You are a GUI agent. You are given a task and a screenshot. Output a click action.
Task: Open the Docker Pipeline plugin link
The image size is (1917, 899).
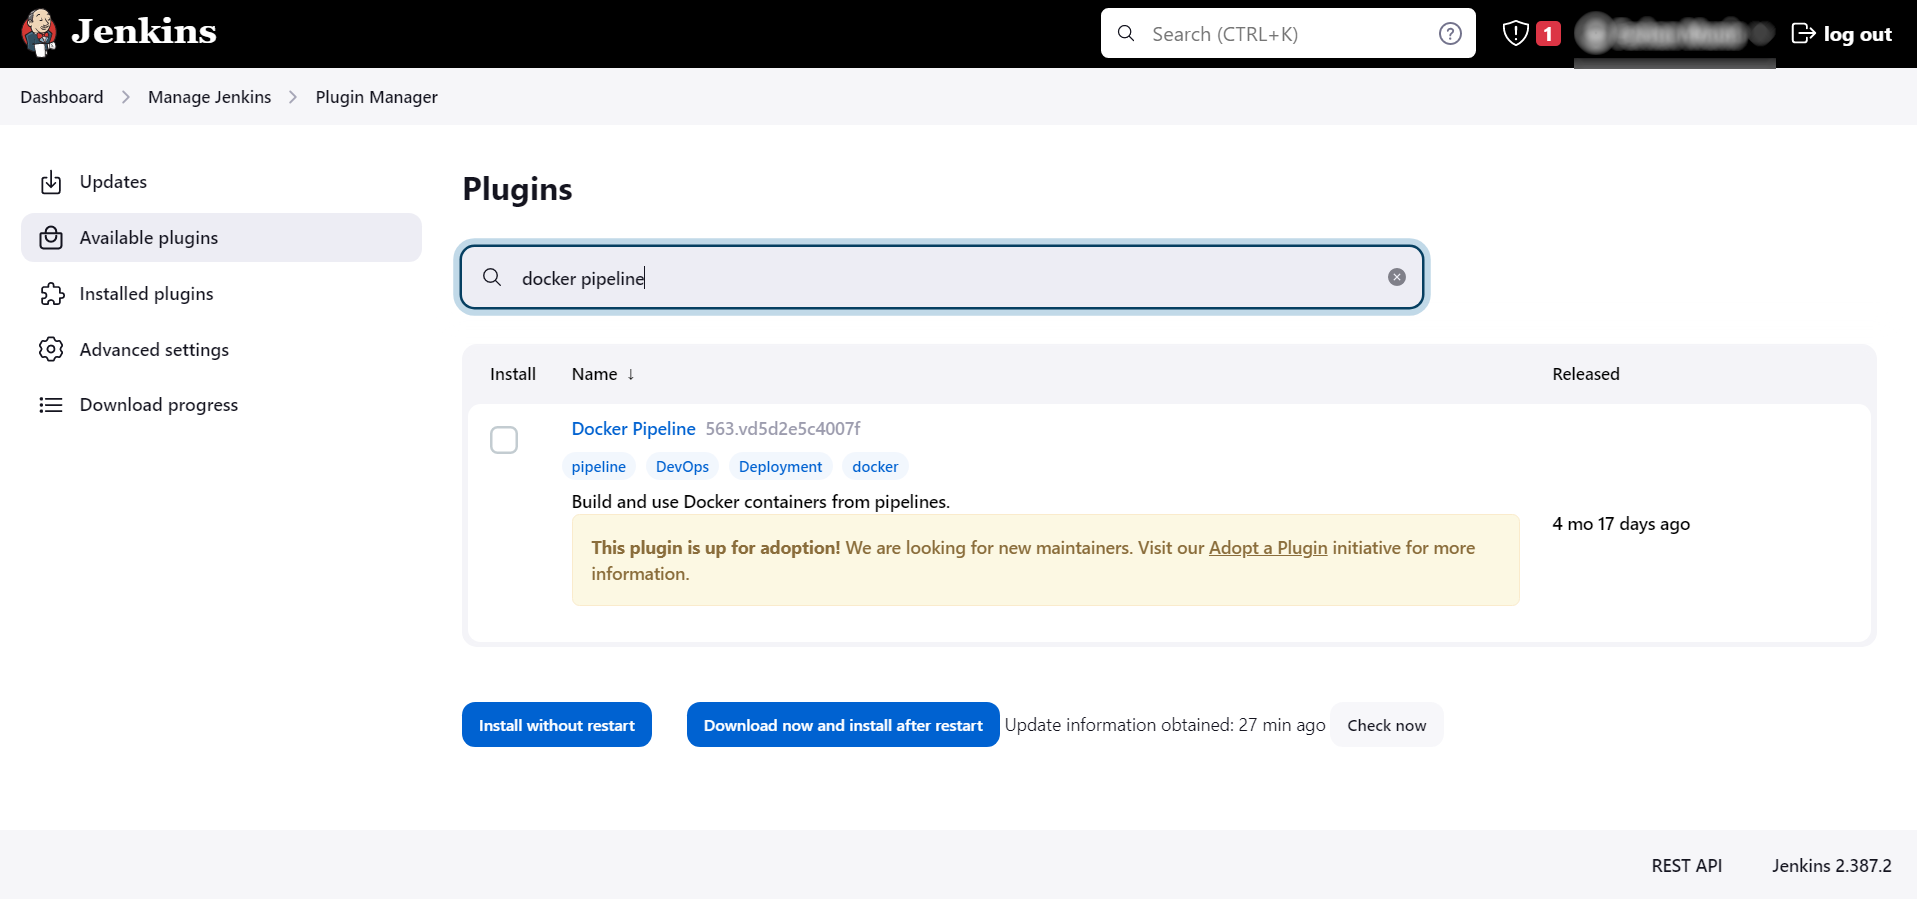(634, 429)
